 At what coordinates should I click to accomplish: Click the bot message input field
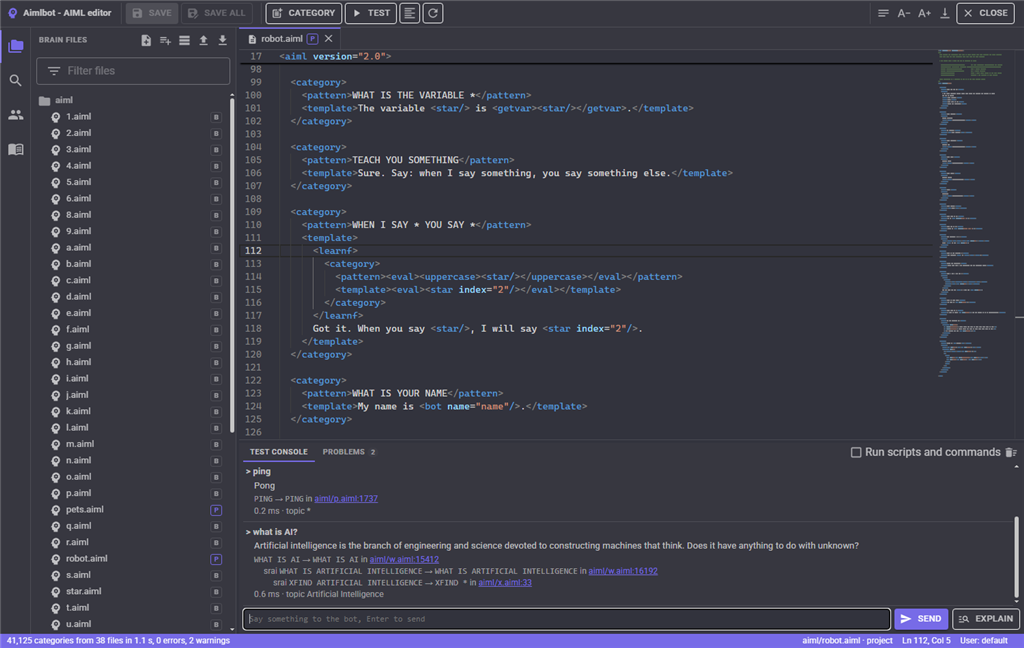click(566, 619)
